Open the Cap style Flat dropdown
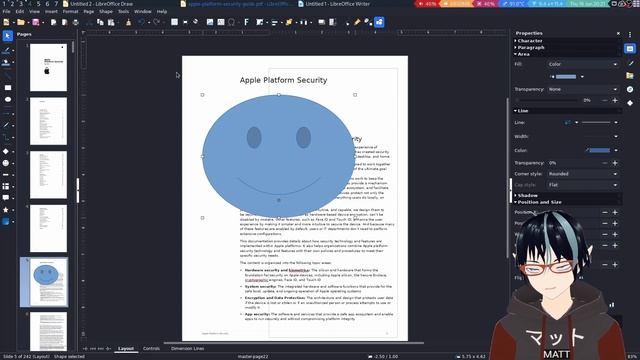The image size is (640, 360). (583, 185)
